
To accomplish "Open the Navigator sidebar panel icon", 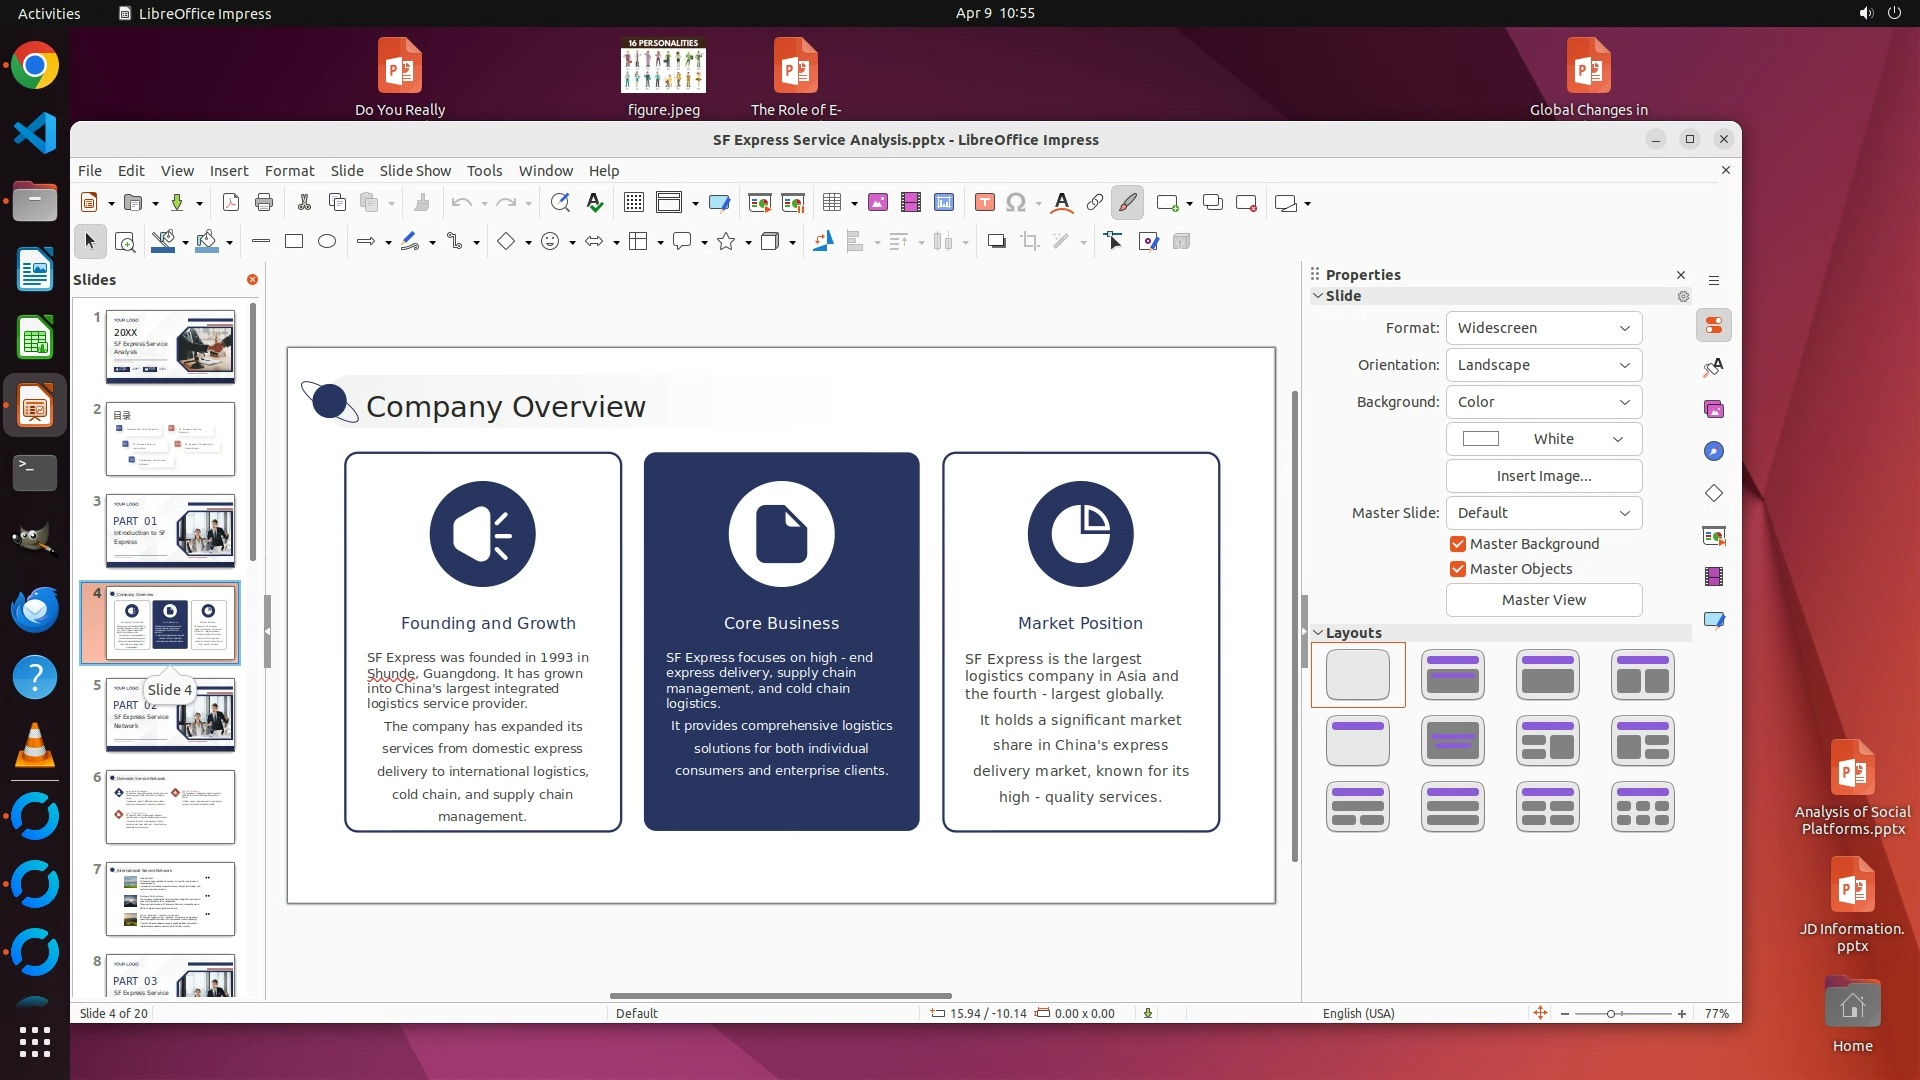I will (x=1714, y=451).
